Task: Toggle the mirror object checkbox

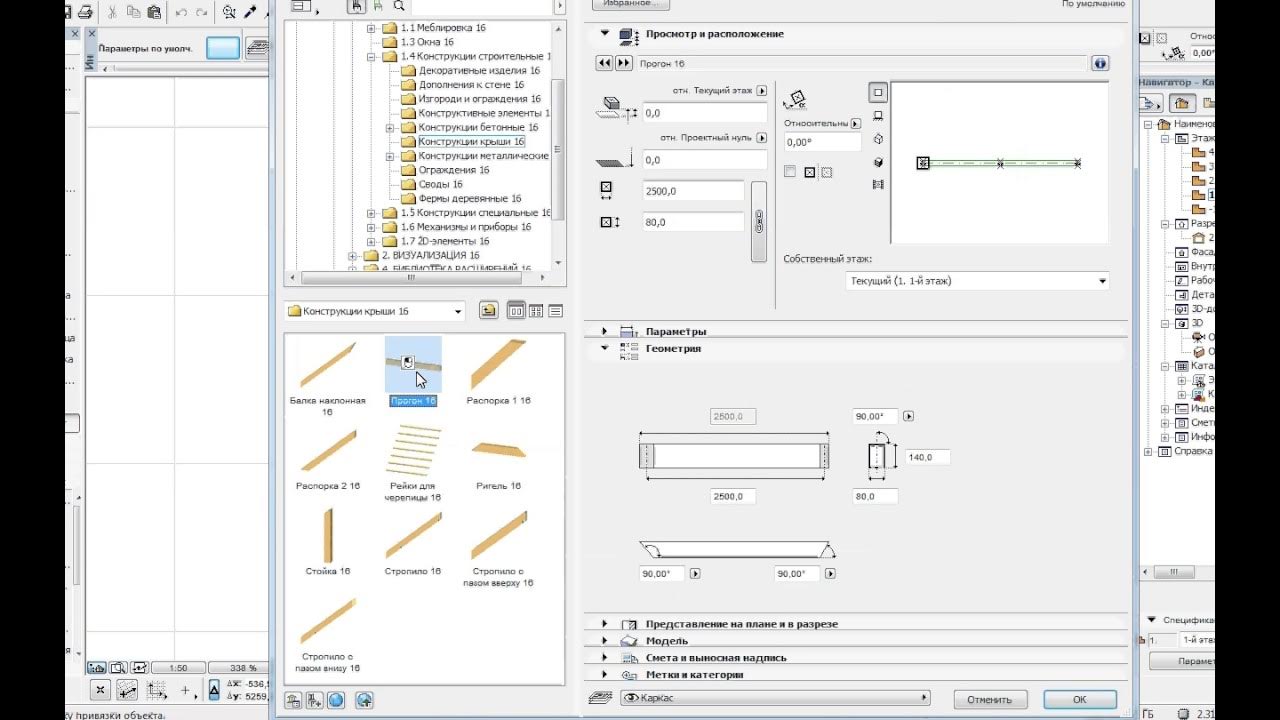Action: click(x=790, y=172)
